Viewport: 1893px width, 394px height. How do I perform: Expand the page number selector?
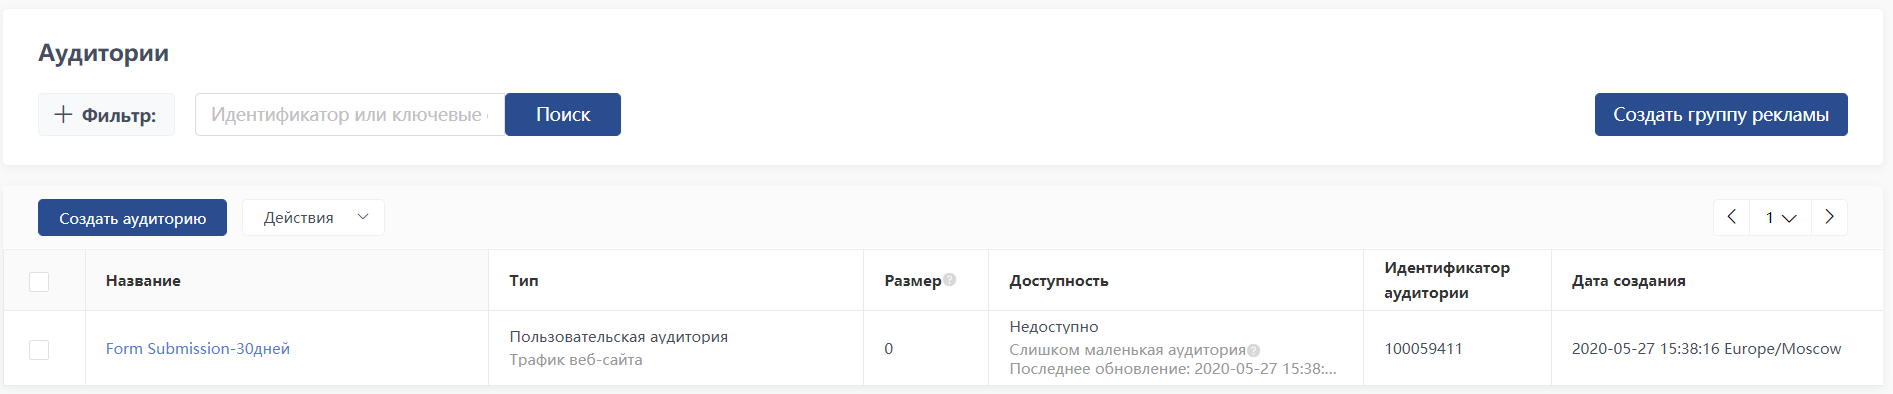pyautogui.click(x=1780, y=217)
